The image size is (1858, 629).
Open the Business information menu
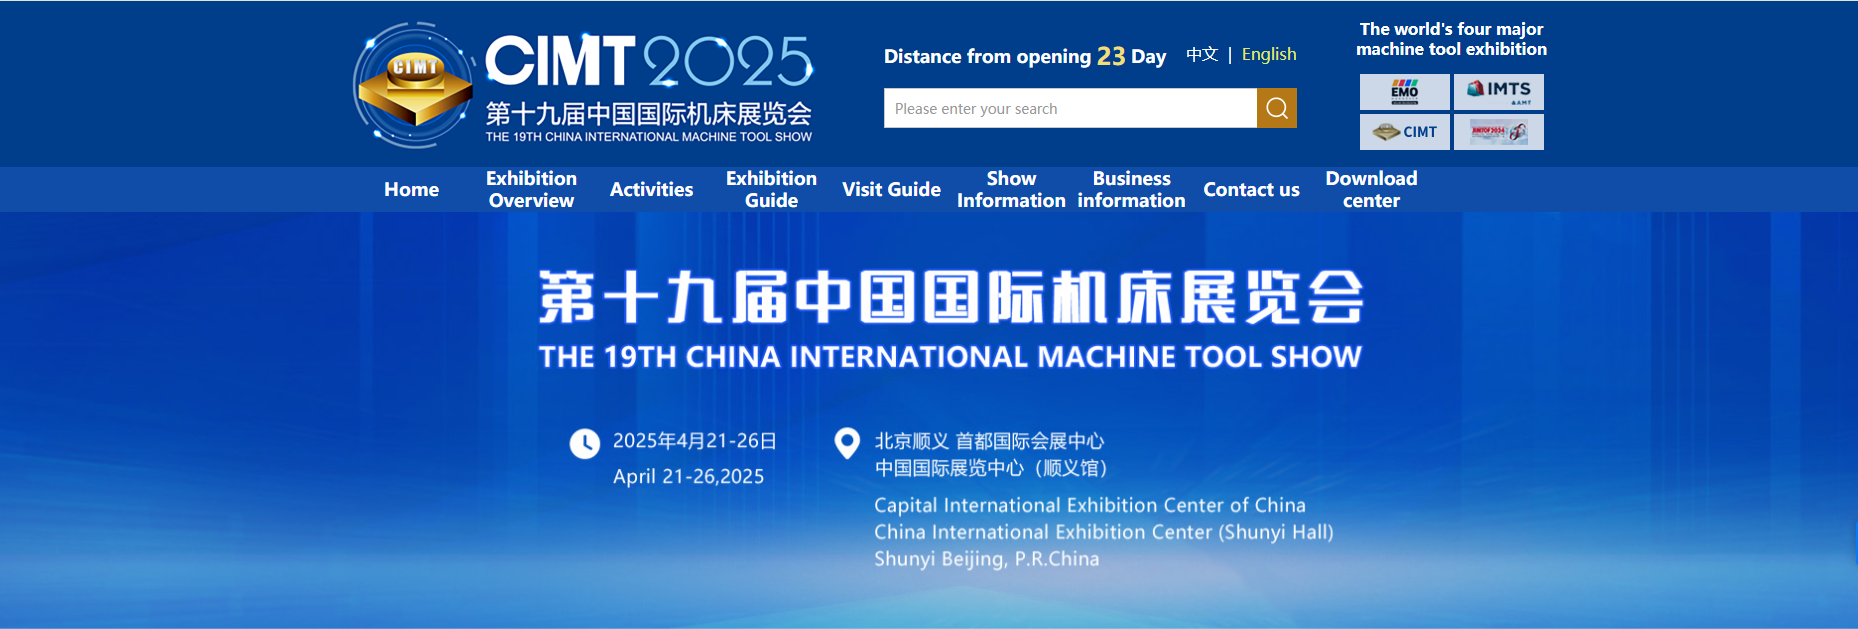1131,189
